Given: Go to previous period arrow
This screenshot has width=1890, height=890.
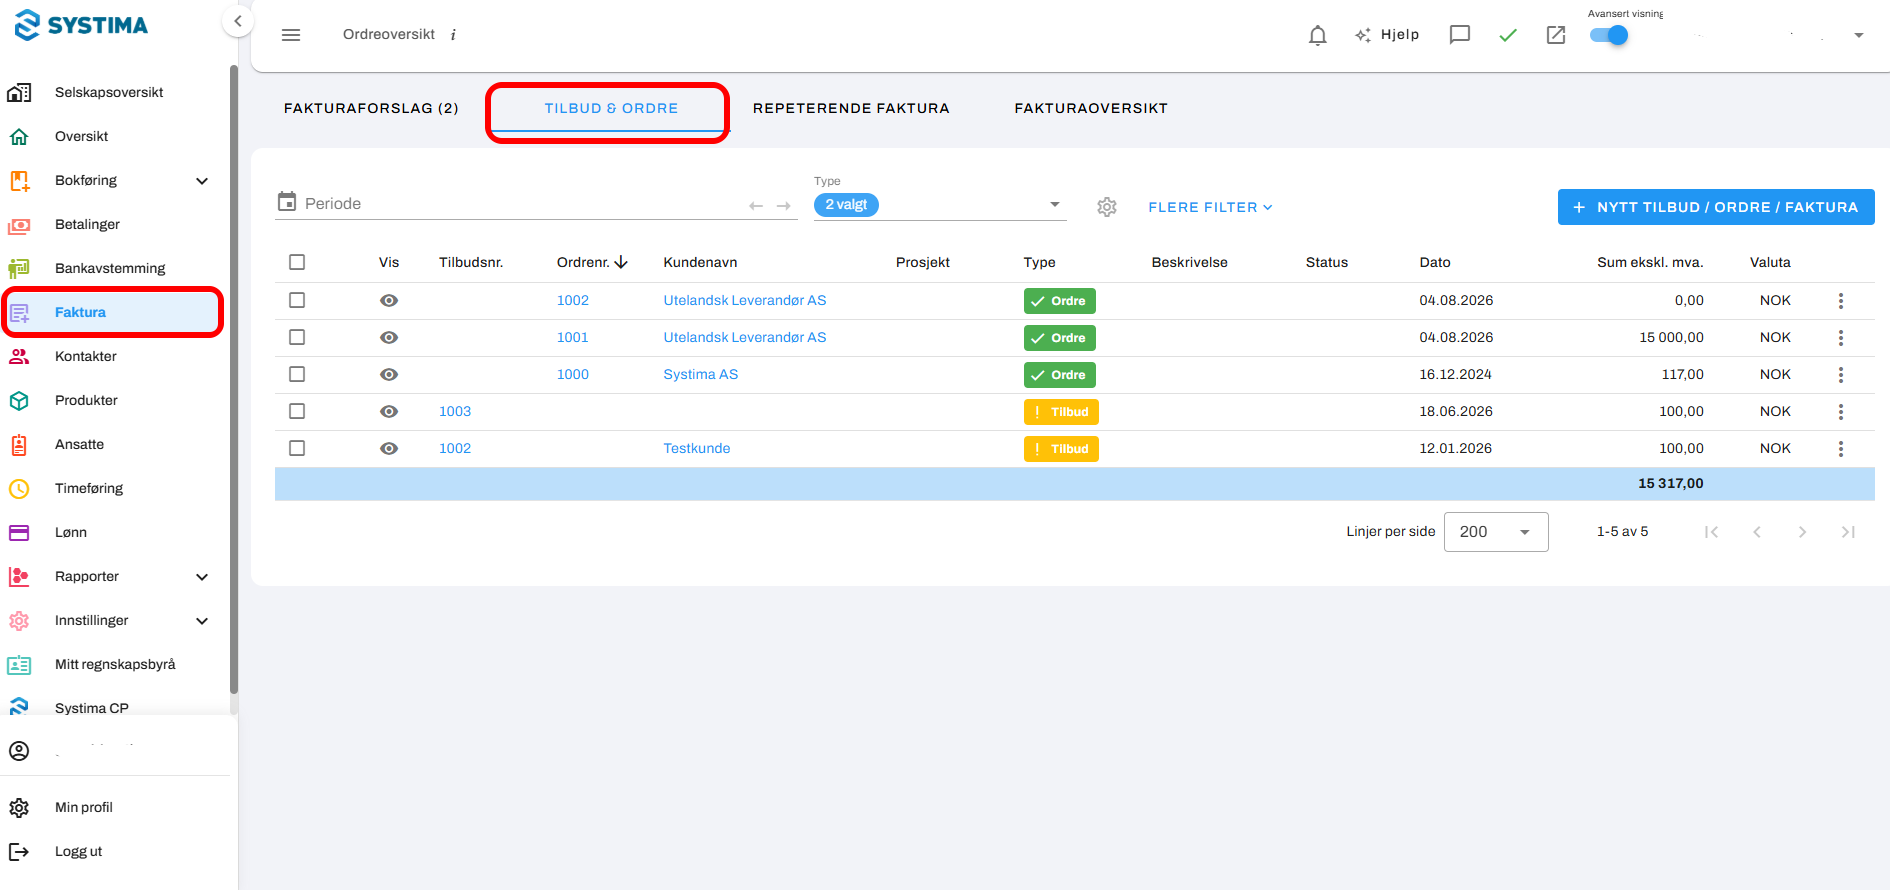Looking at the screenshot, I should click(756, 206).
